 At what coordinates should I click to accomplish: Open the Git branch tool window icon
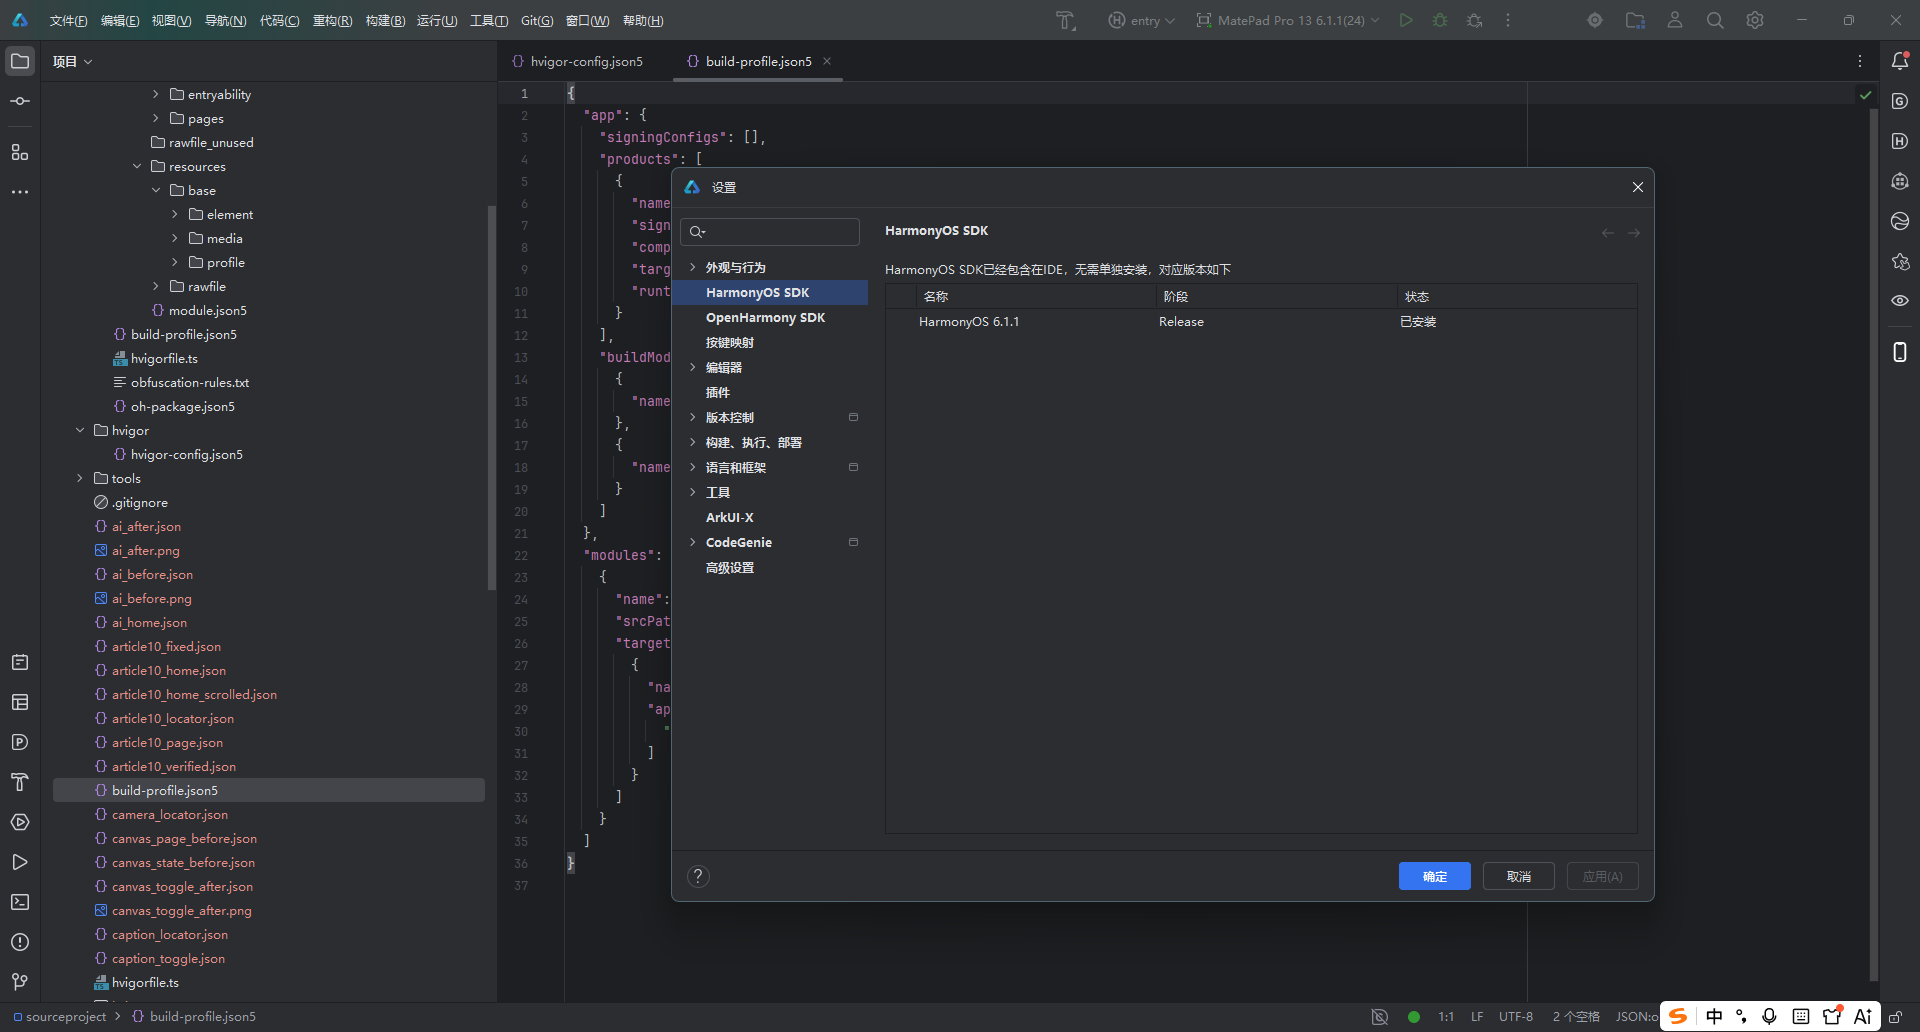(20, 982)
